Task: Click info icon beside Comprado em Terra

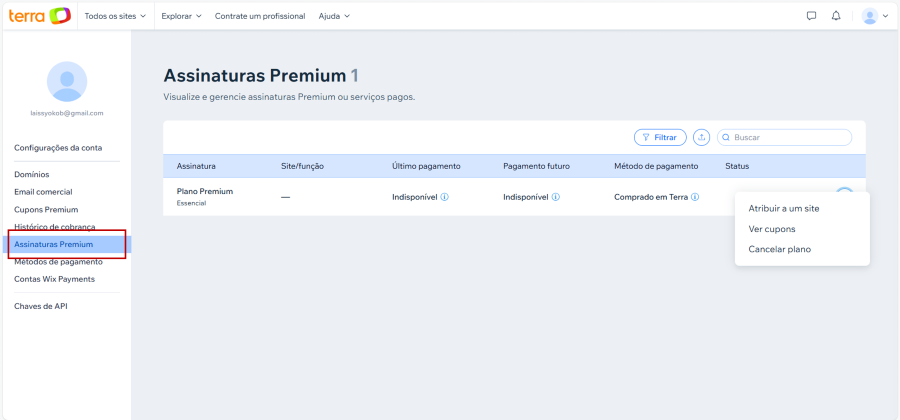Action: click(x=694, y=197)
